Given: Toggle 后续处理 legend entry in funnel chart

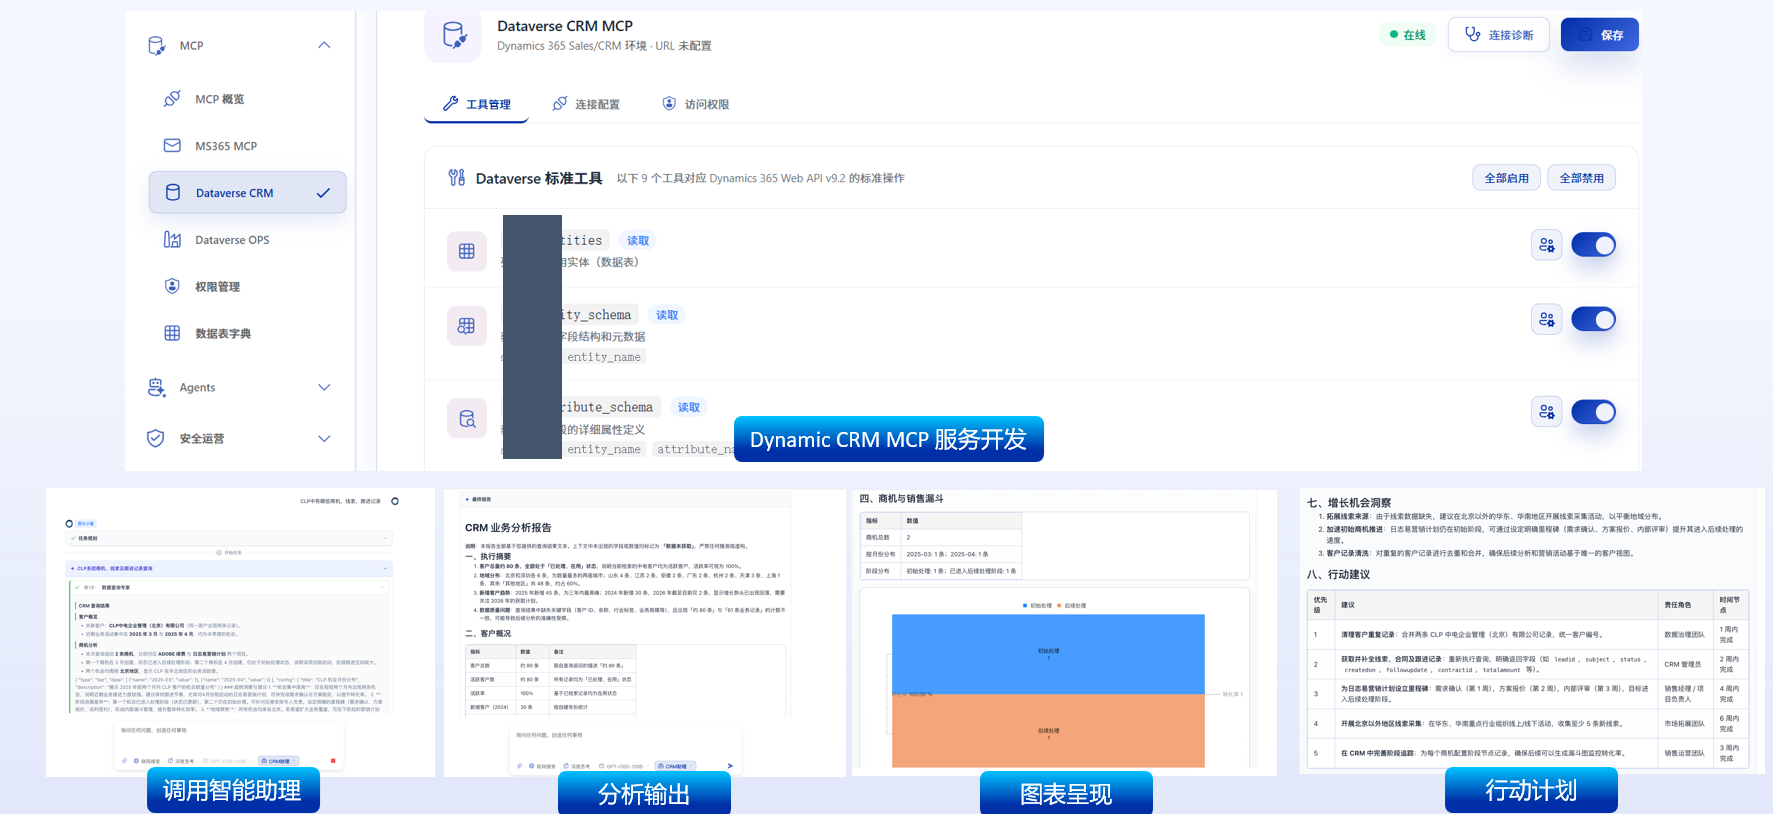Looking at the screenshot, I should (x=1072, y=606).
